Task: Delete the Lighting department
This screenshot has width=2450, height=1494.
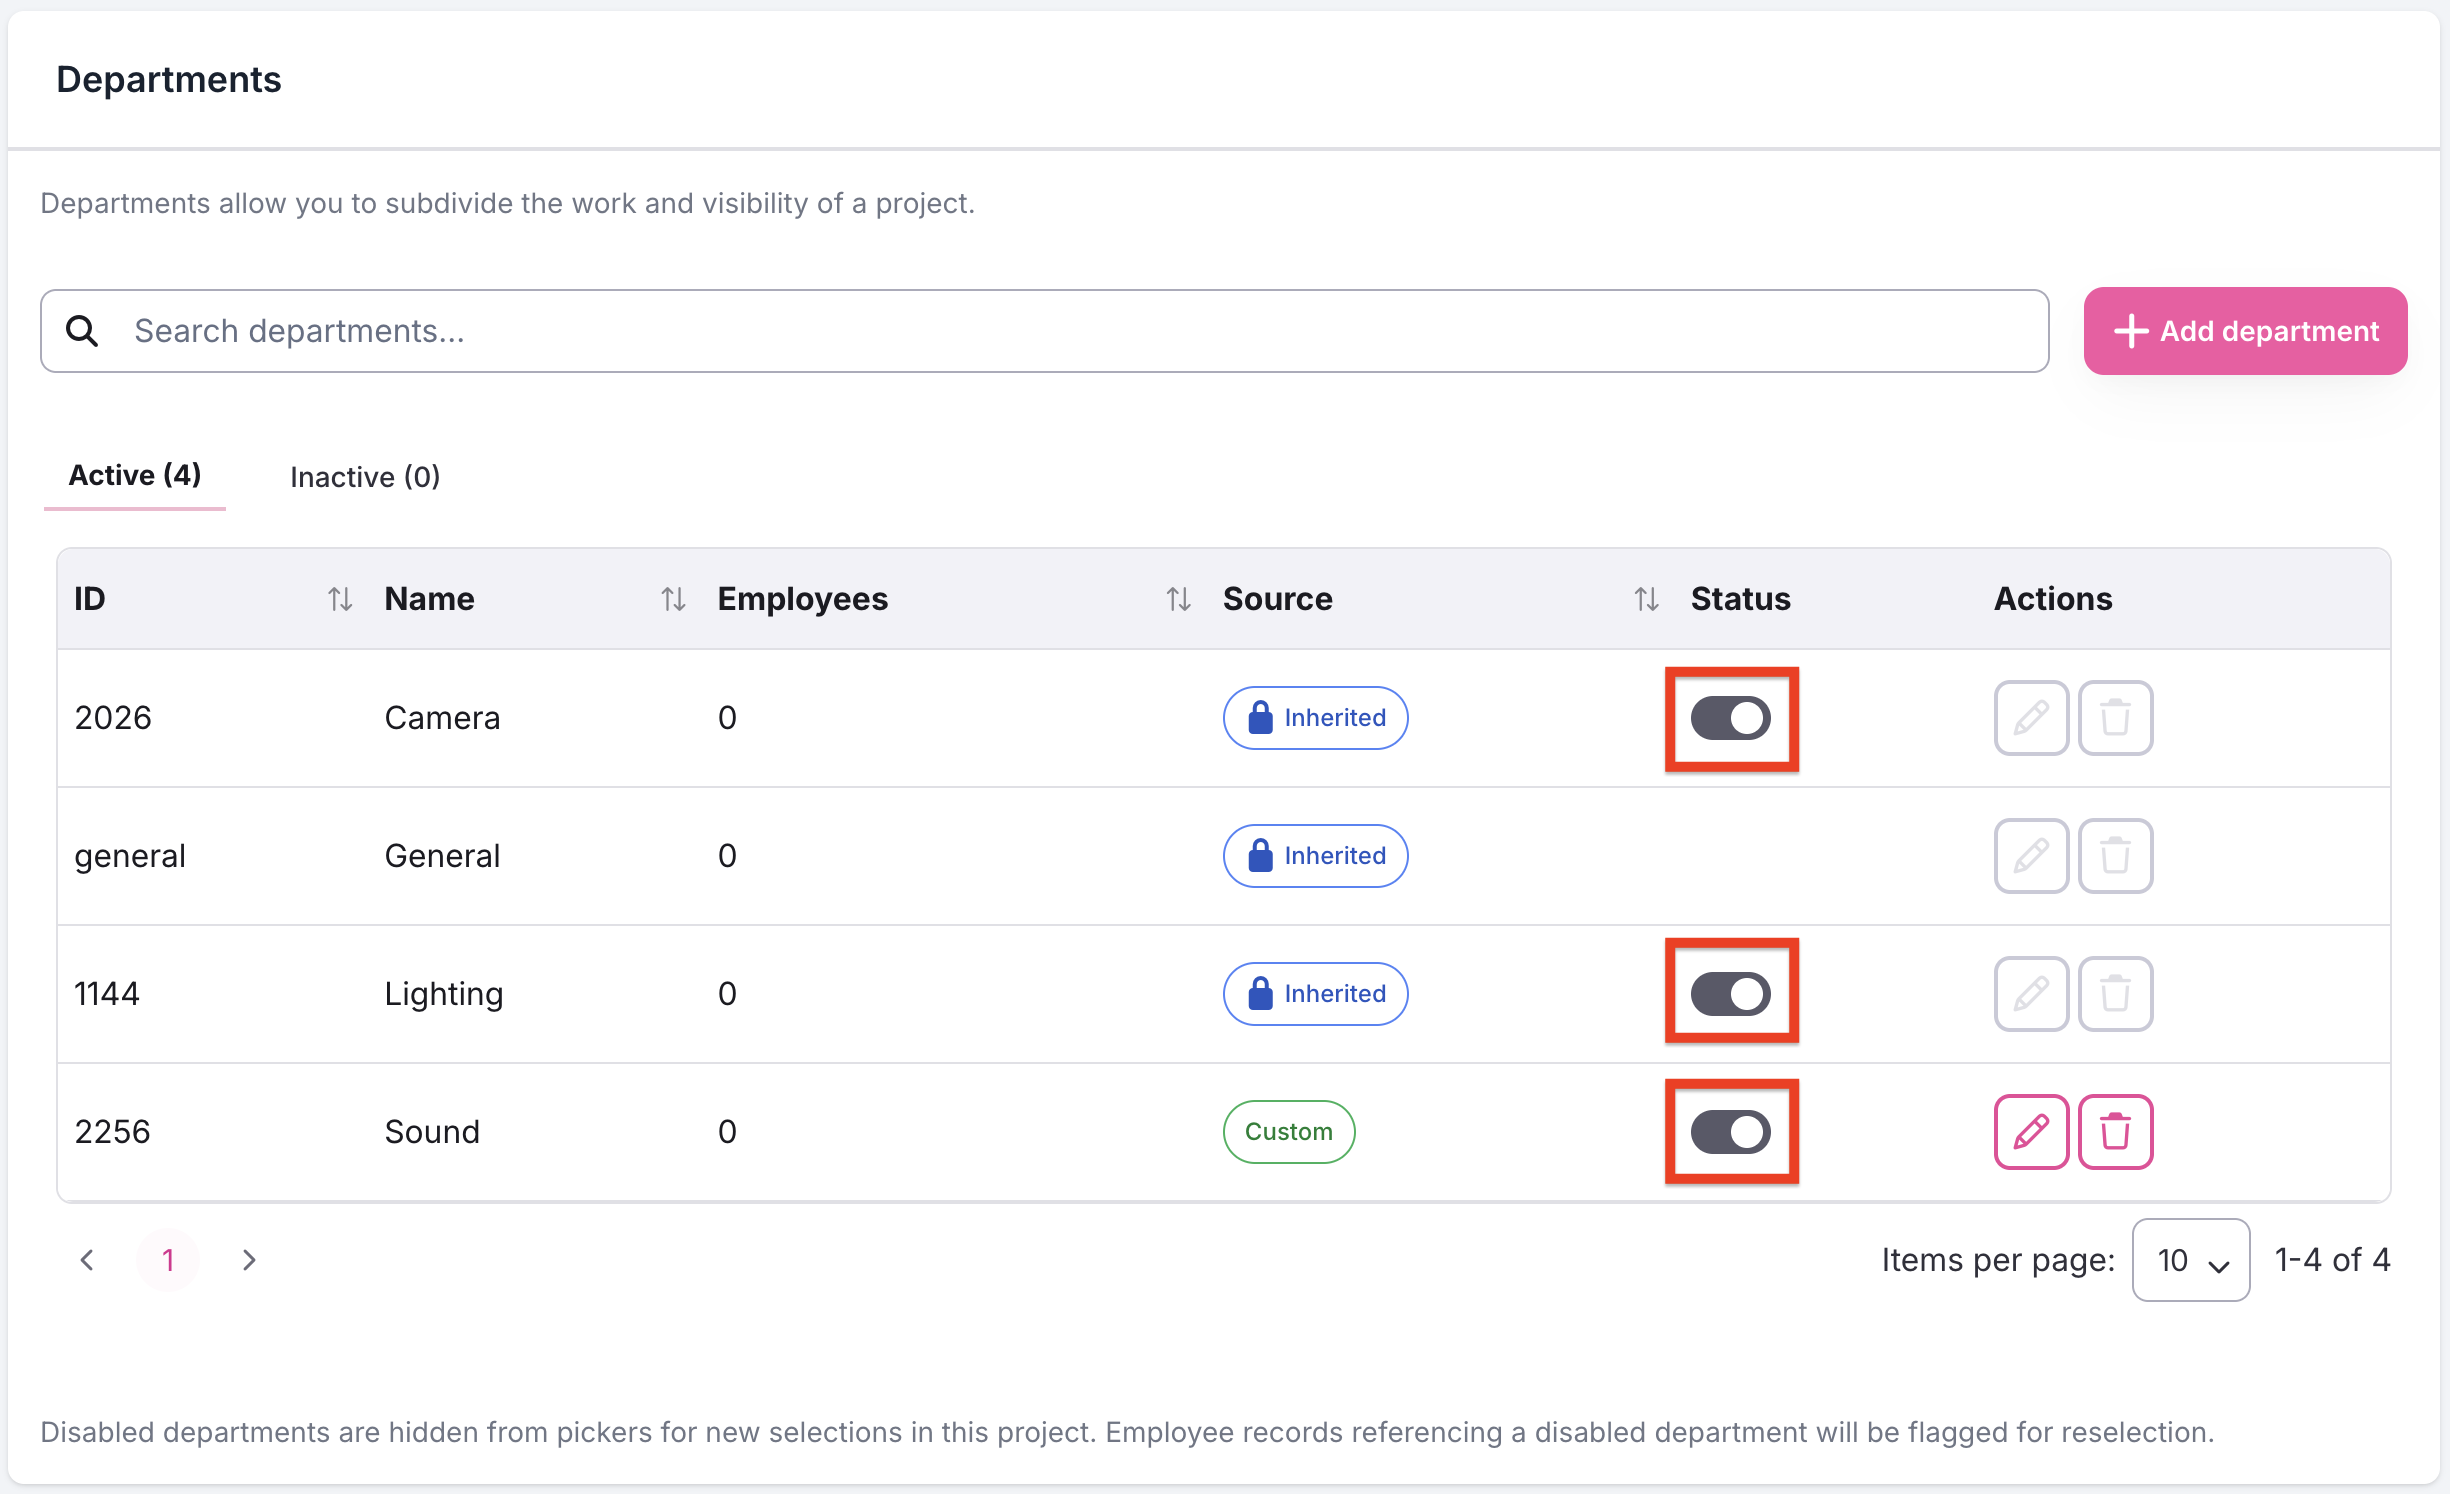Action: [x=2115, y=994]
